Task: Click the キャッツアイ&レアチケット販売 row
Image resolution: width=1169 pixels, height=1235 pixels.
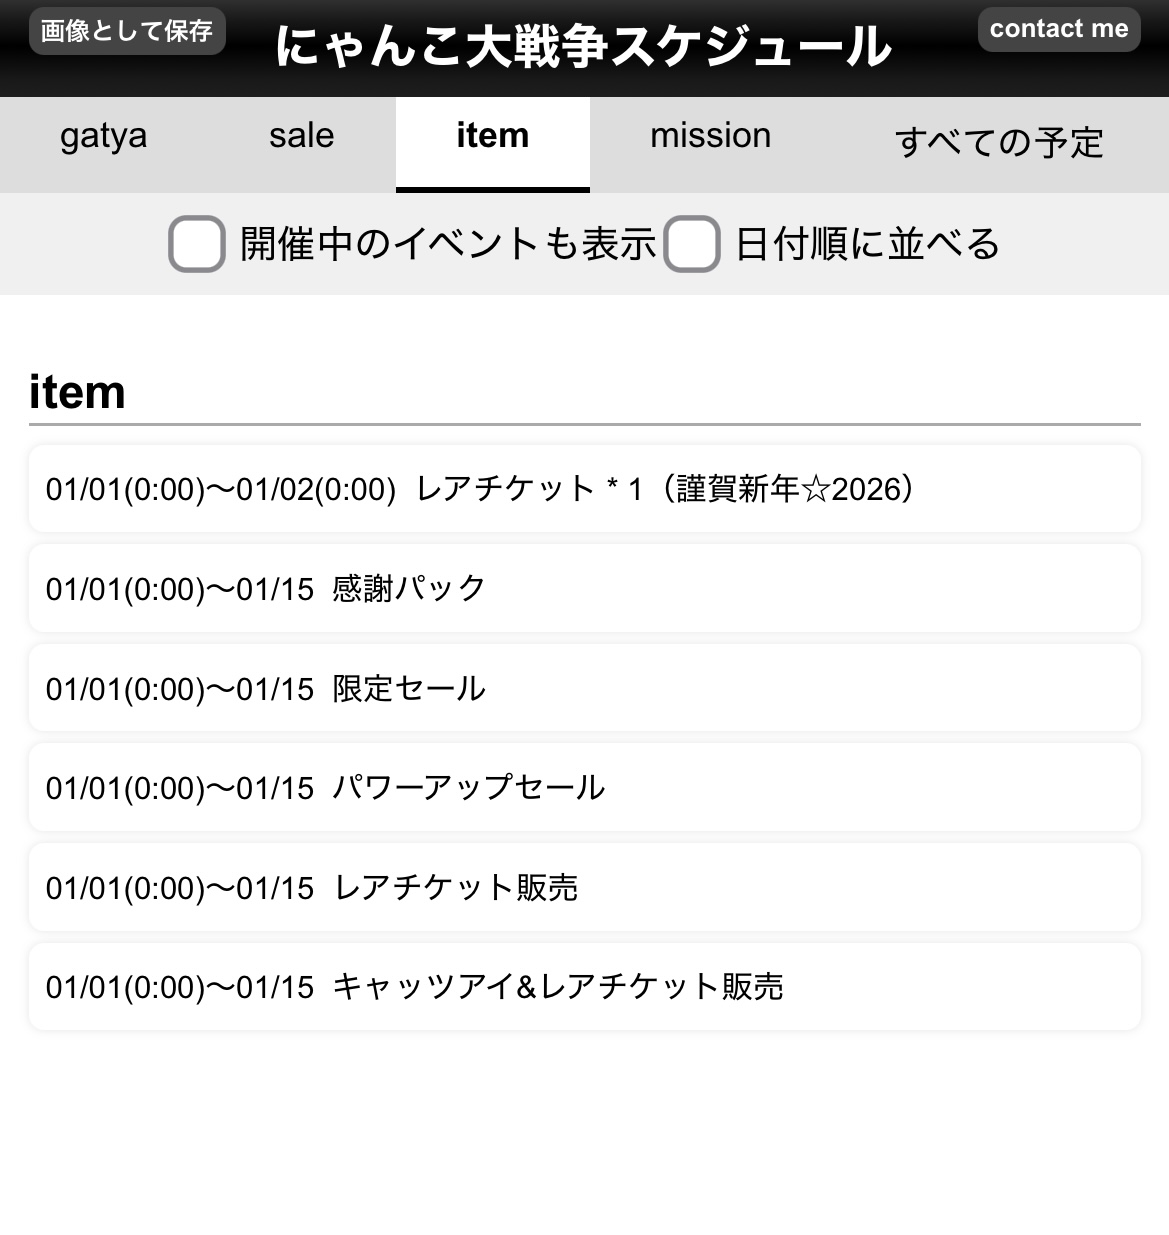Action: click(x=584, y=987)
